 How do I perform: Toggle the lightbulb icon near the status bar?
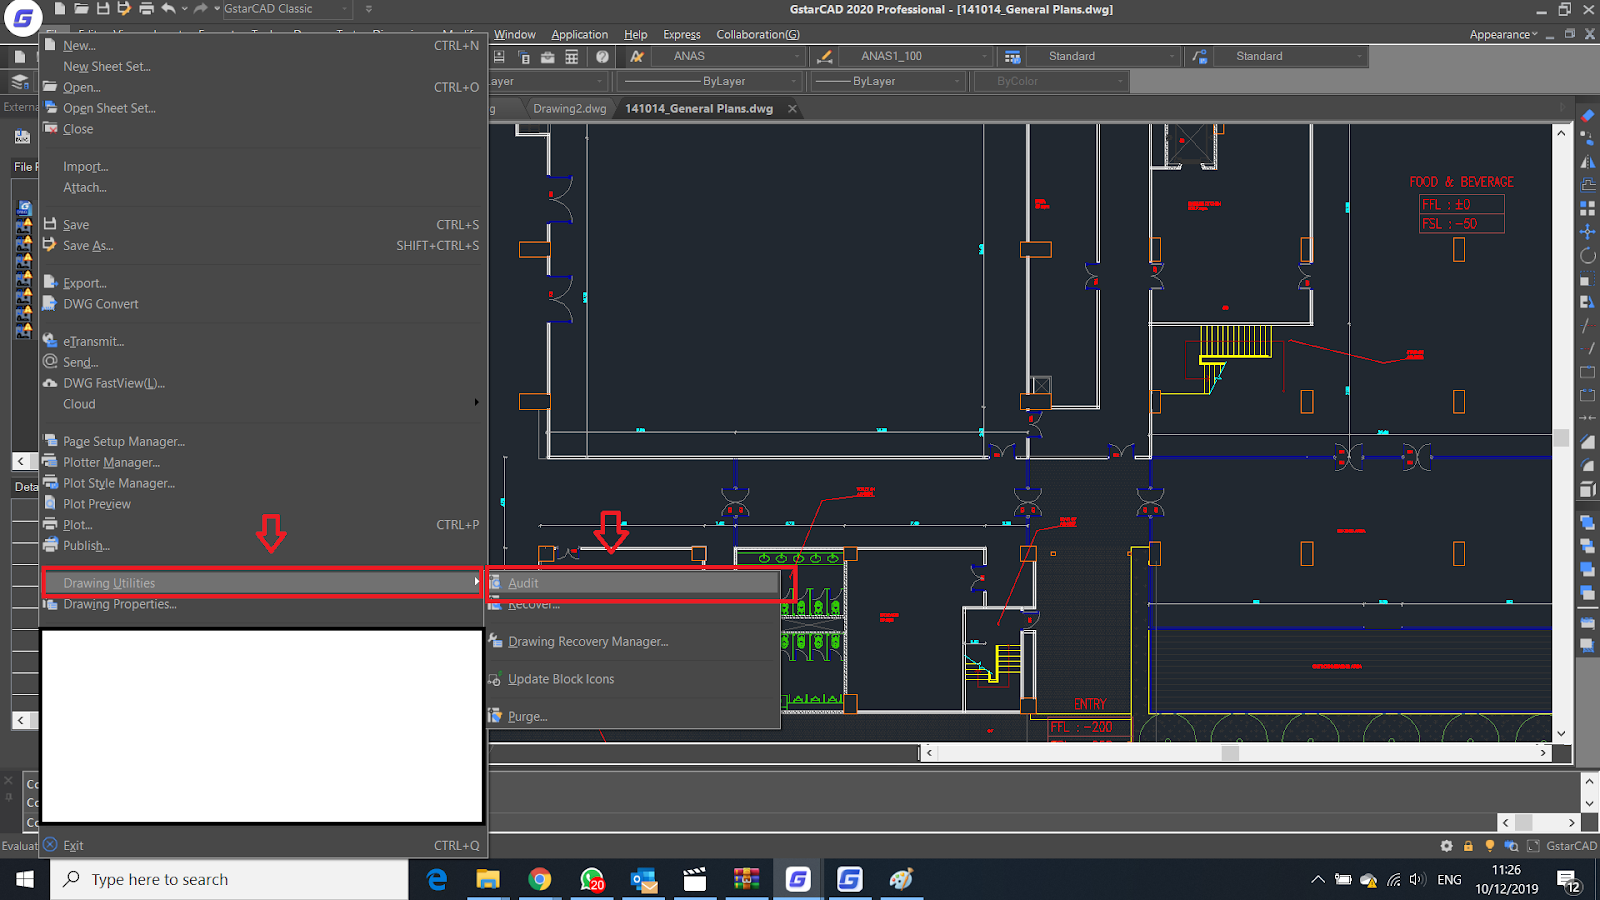pos(1489,845)
